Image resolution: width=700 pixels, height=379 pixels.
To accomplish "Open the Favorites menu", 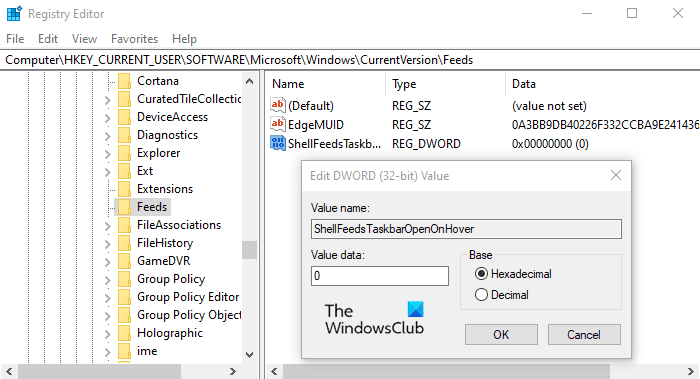I will [134, 39].
